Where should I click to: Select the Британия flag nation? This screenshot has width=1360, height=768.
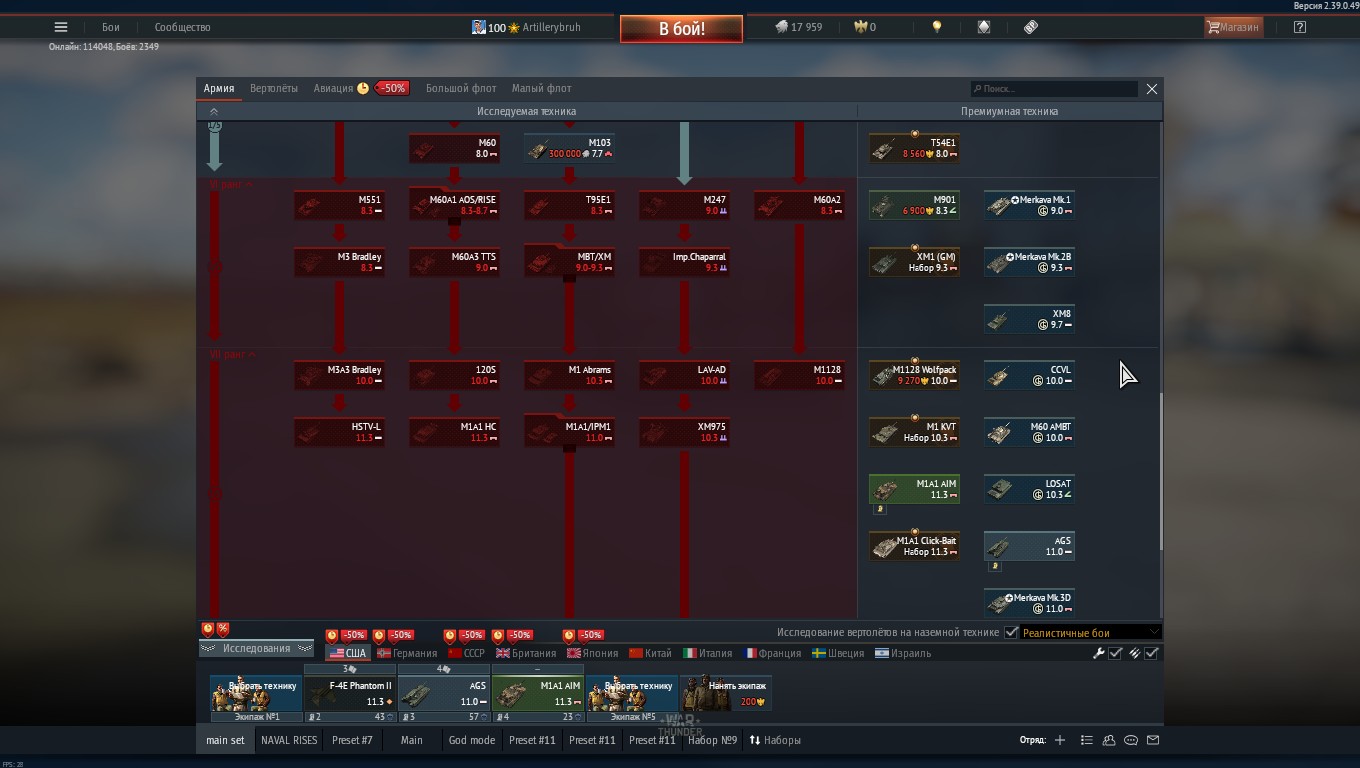(526, 653)
